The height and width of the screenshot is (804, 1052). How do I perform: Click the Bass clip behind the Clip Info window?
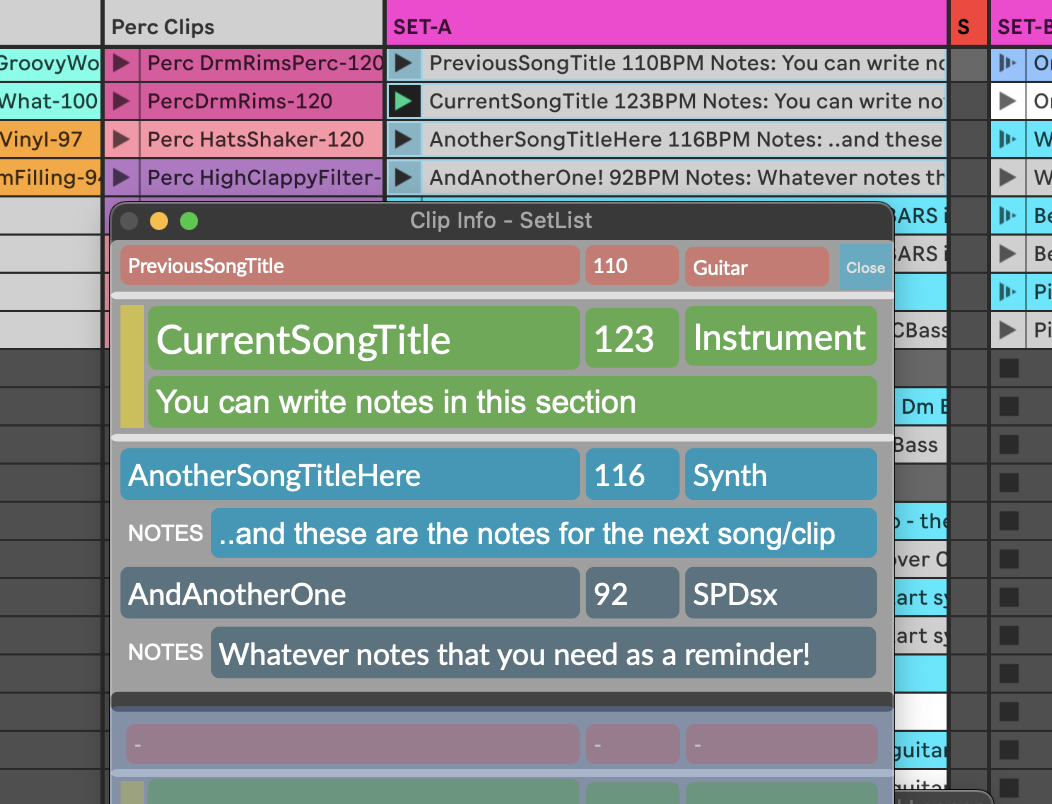[x=920, y=445]
